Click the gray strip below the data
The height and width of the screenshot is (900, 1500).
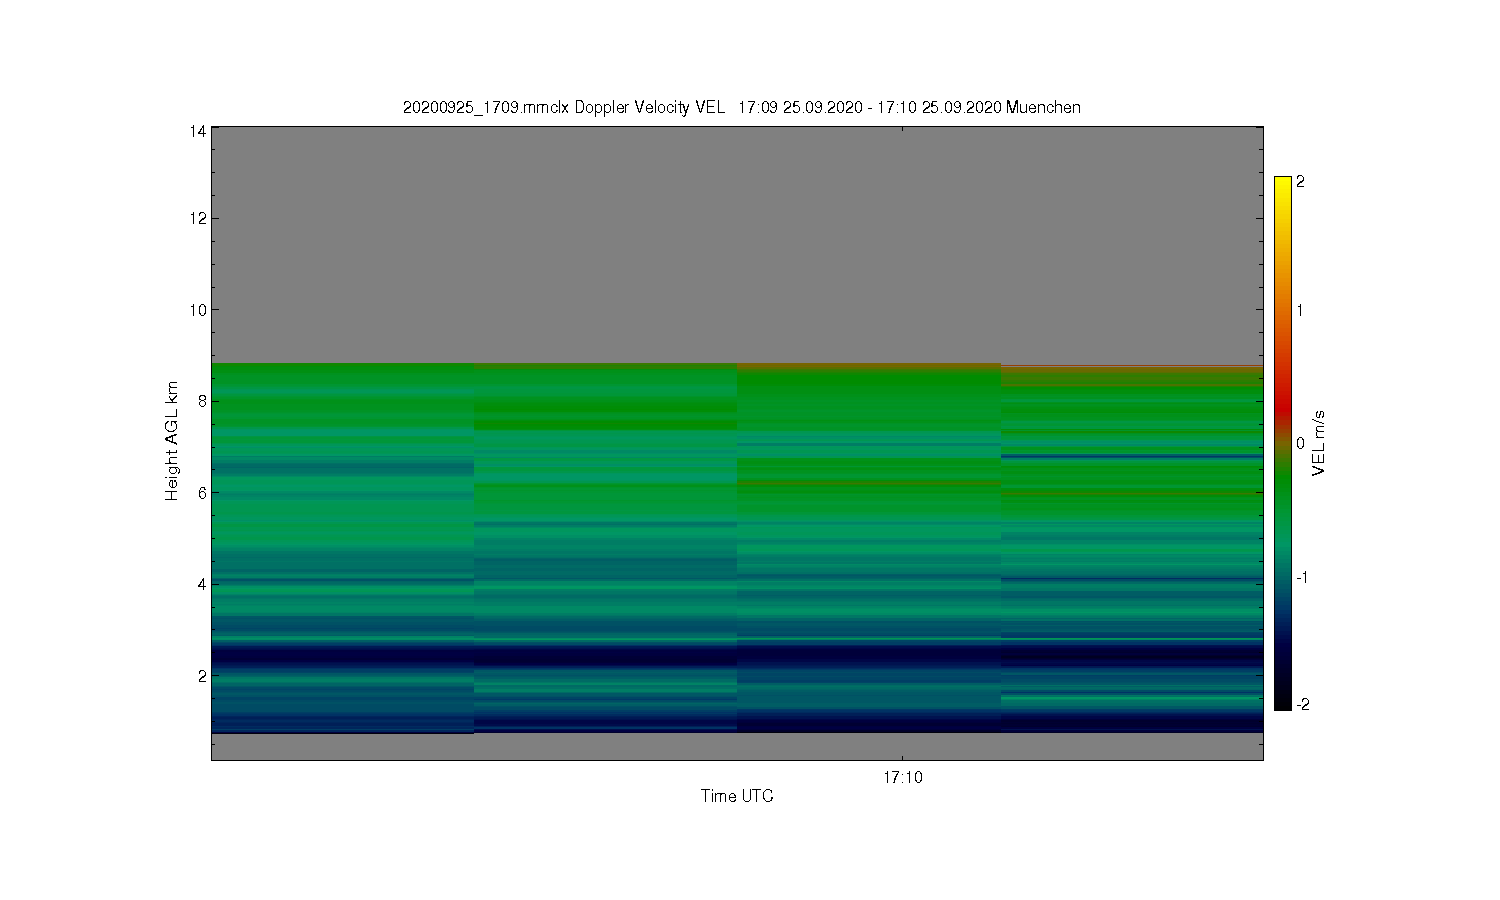point(737,746)
